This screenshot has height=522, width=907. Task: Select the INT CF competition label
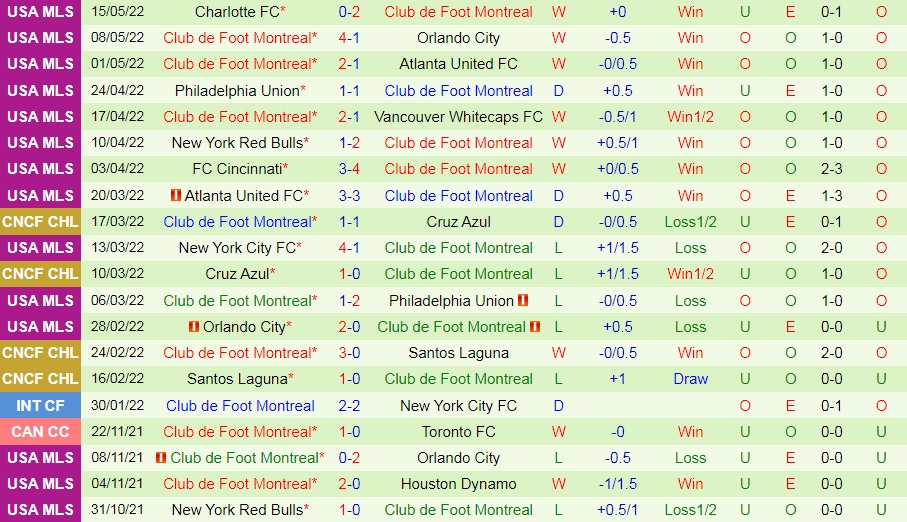pos(40,405)
